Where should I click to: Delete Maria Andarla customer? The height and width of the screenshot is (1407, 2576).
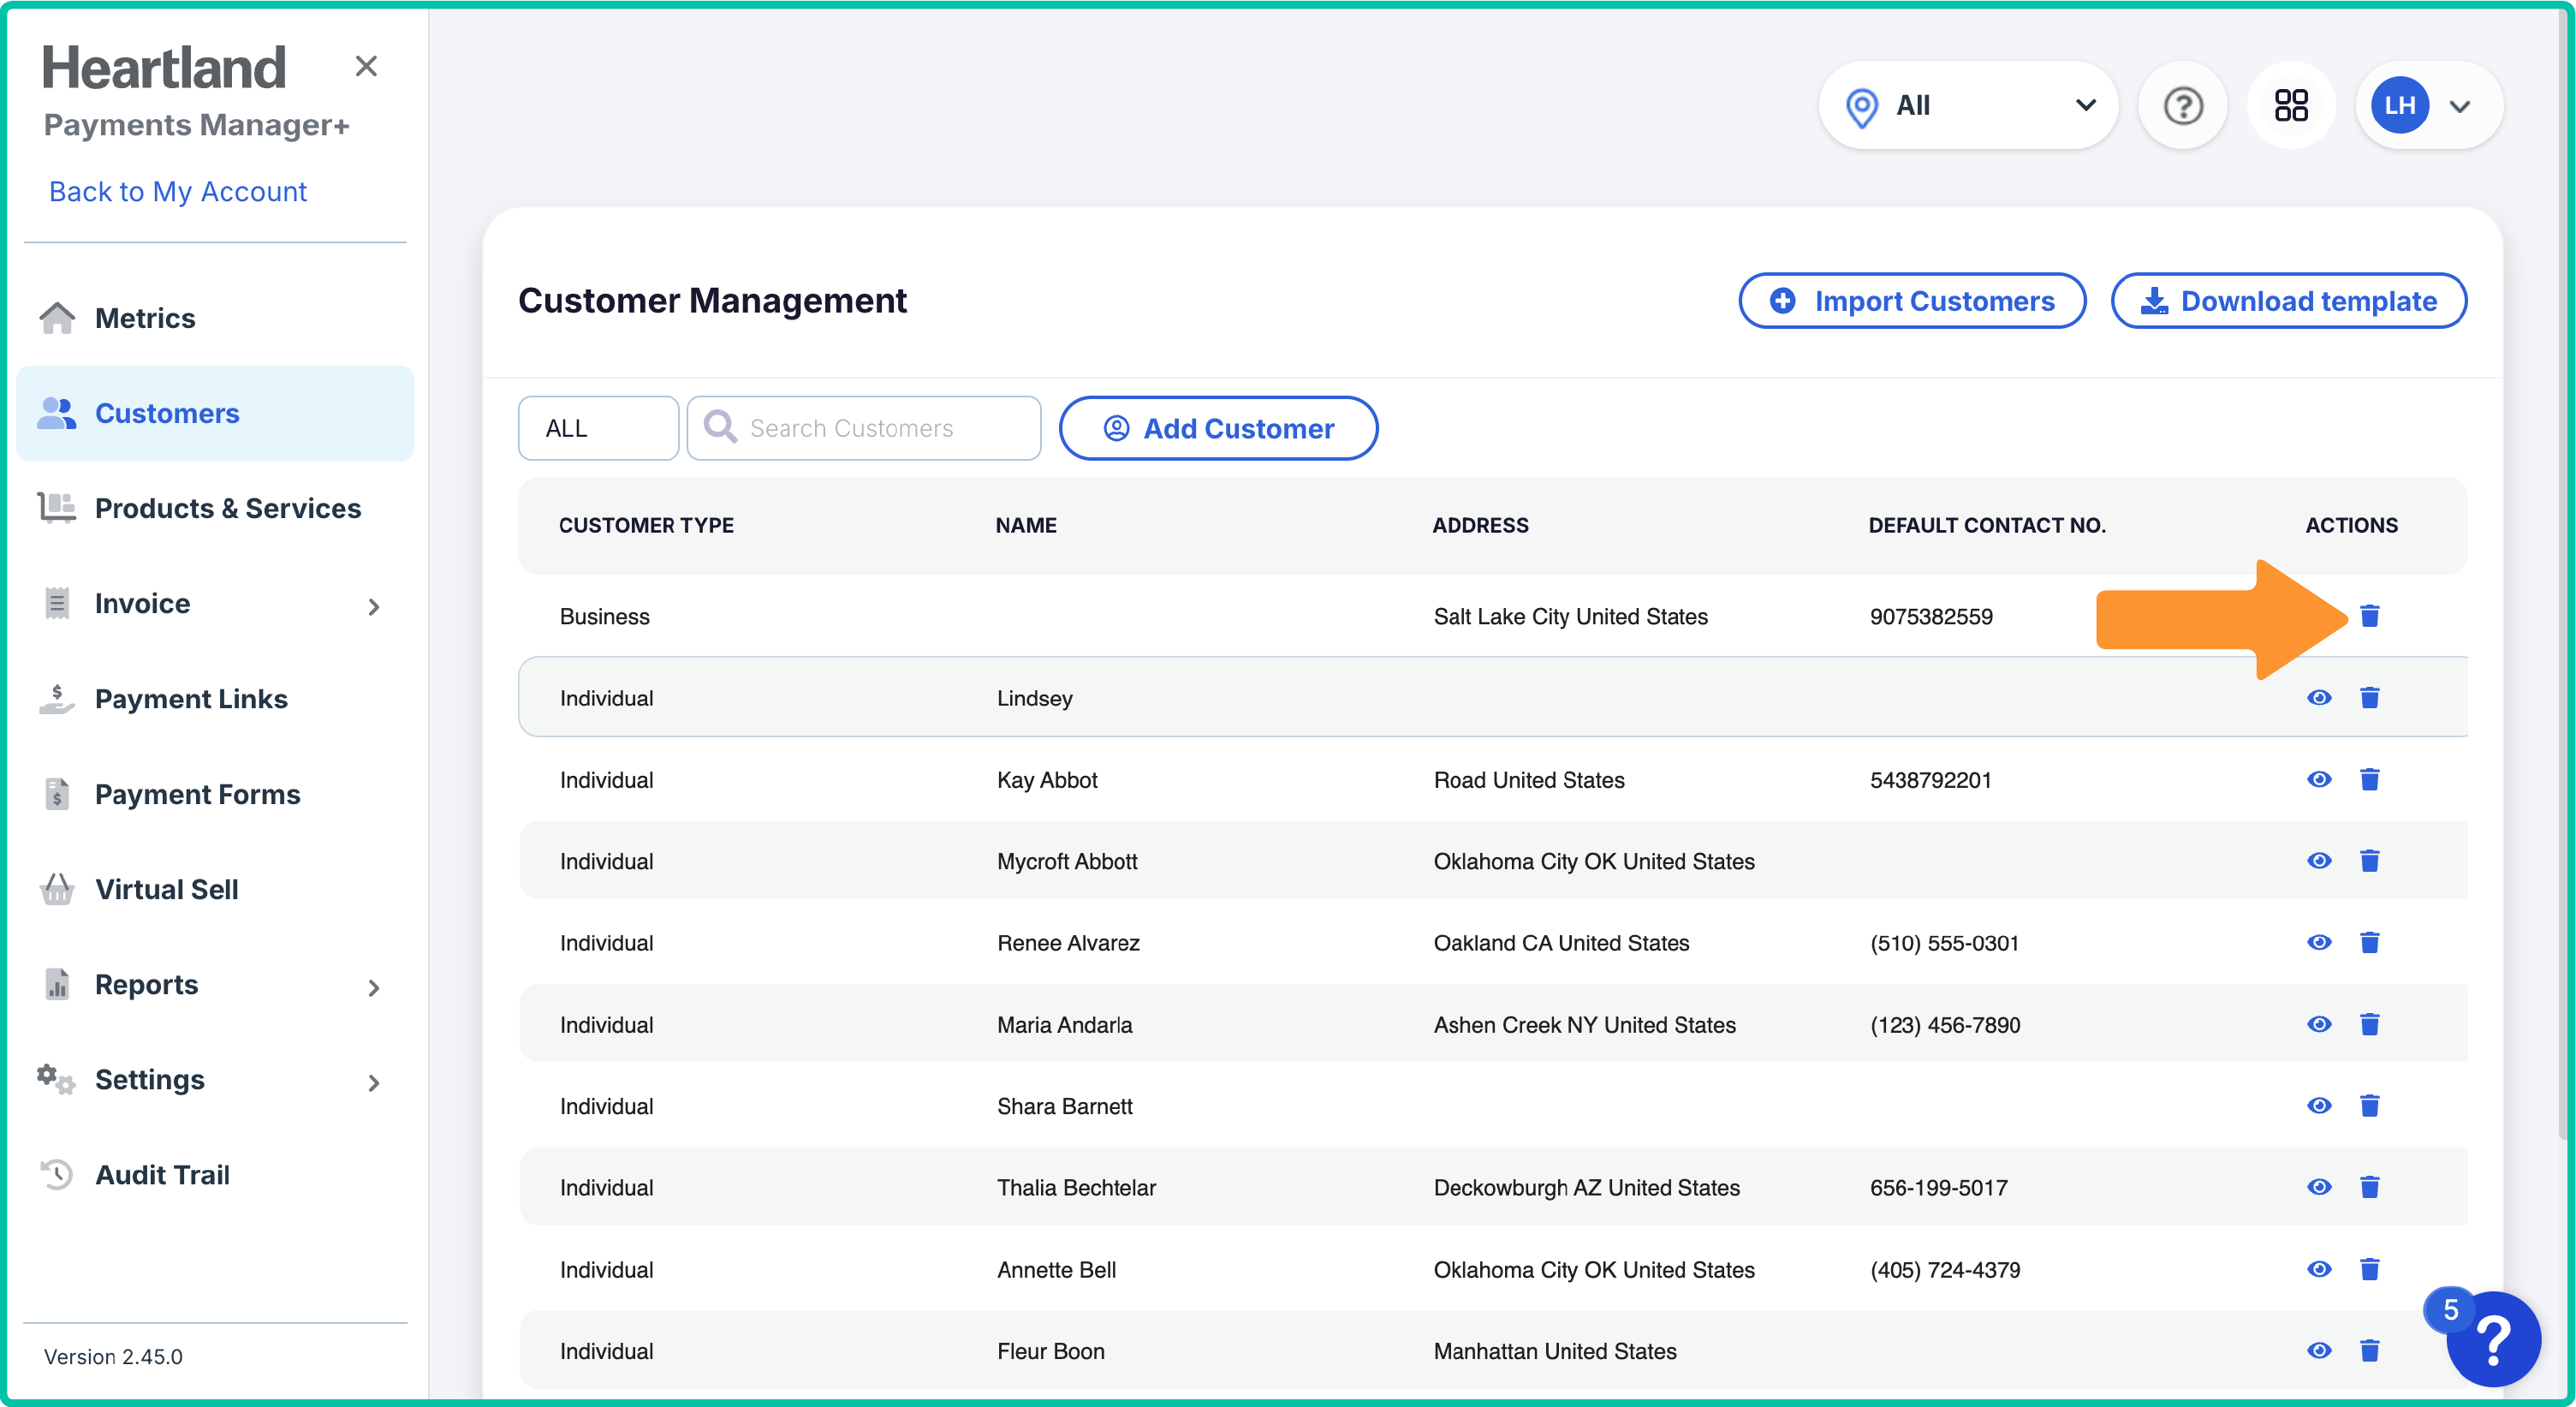click(2369, 1024)
